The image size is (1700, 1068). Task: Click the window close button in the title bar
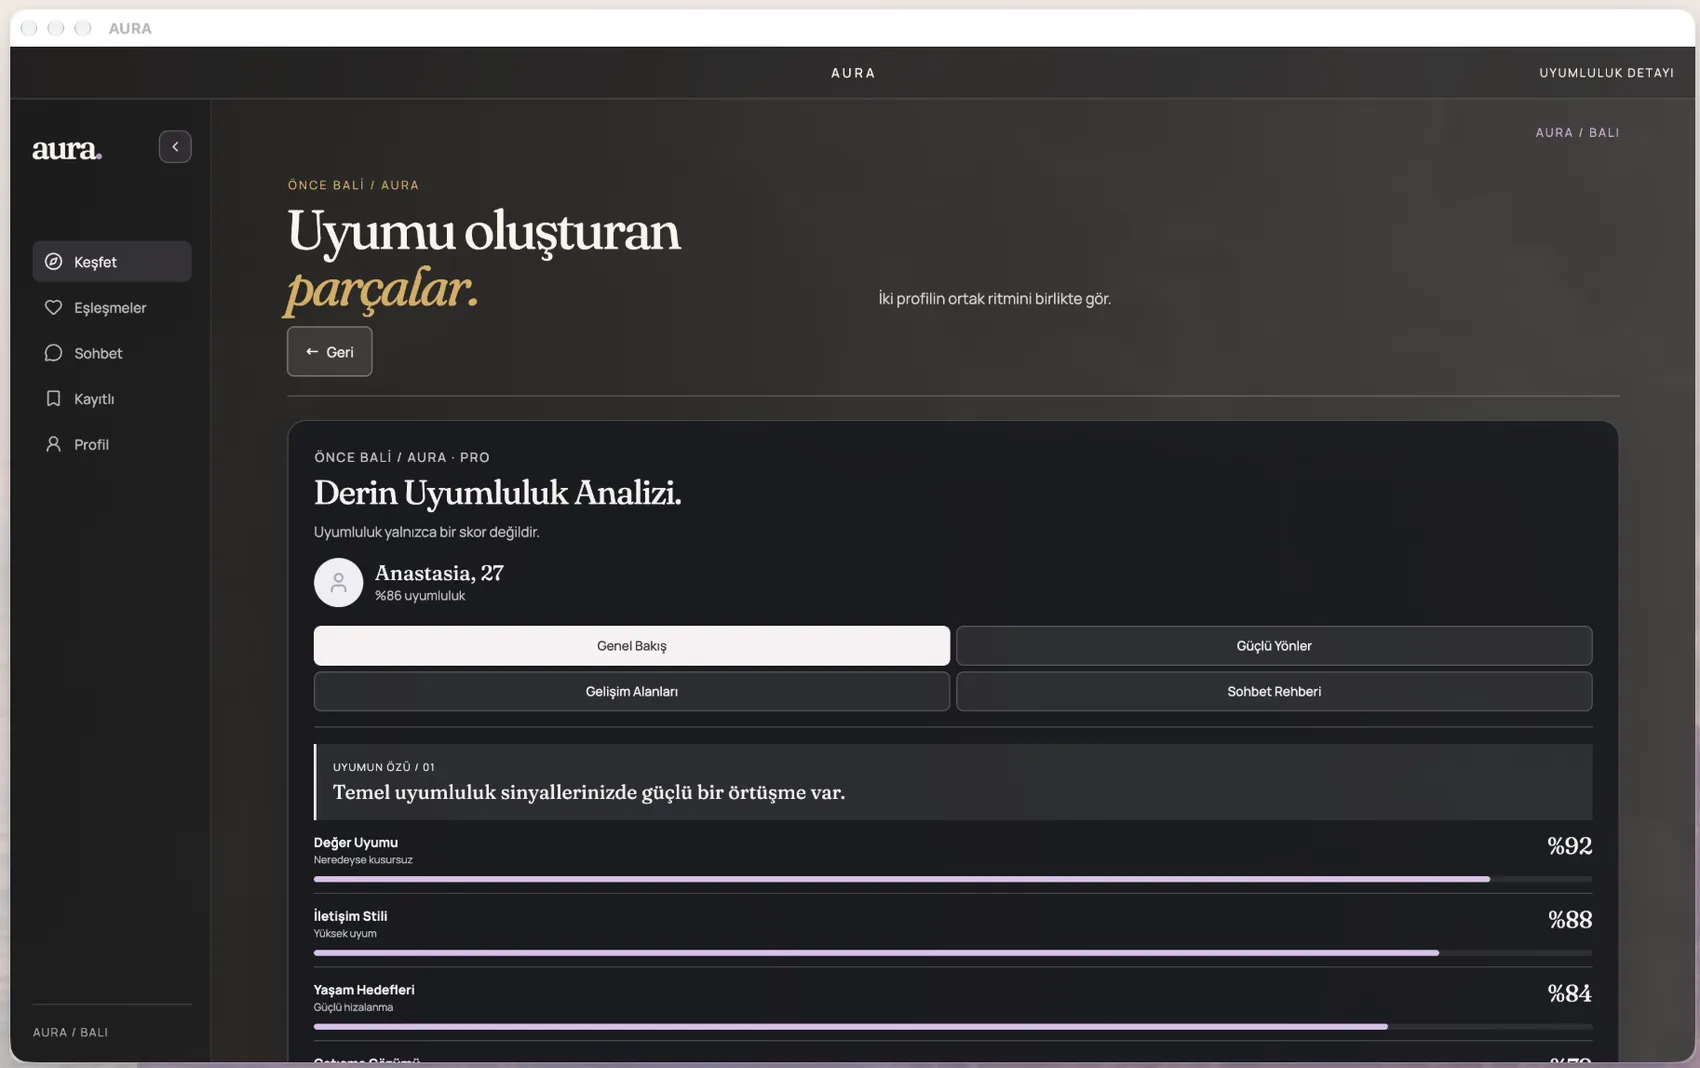[x=29, y=28]
